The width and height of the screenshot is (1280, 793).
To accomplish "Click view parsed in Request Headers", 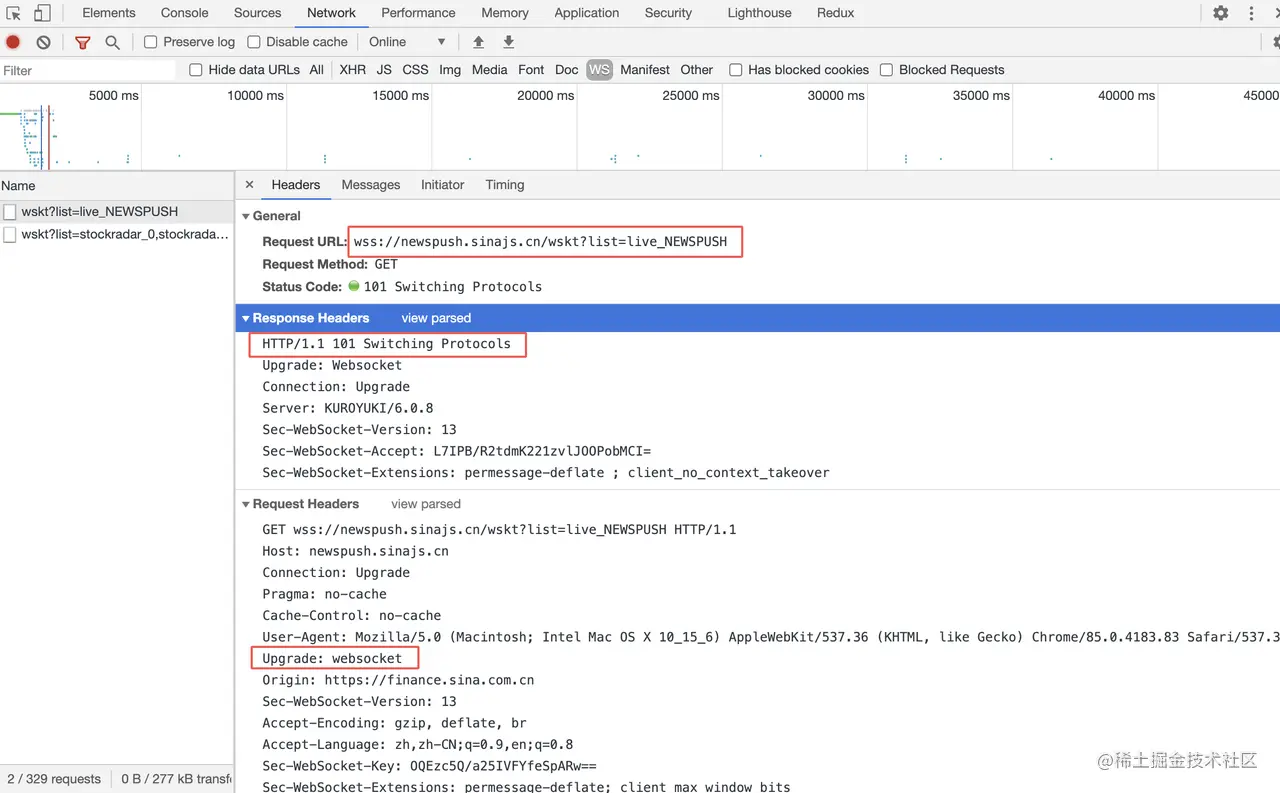I will (x=426, y=504).
